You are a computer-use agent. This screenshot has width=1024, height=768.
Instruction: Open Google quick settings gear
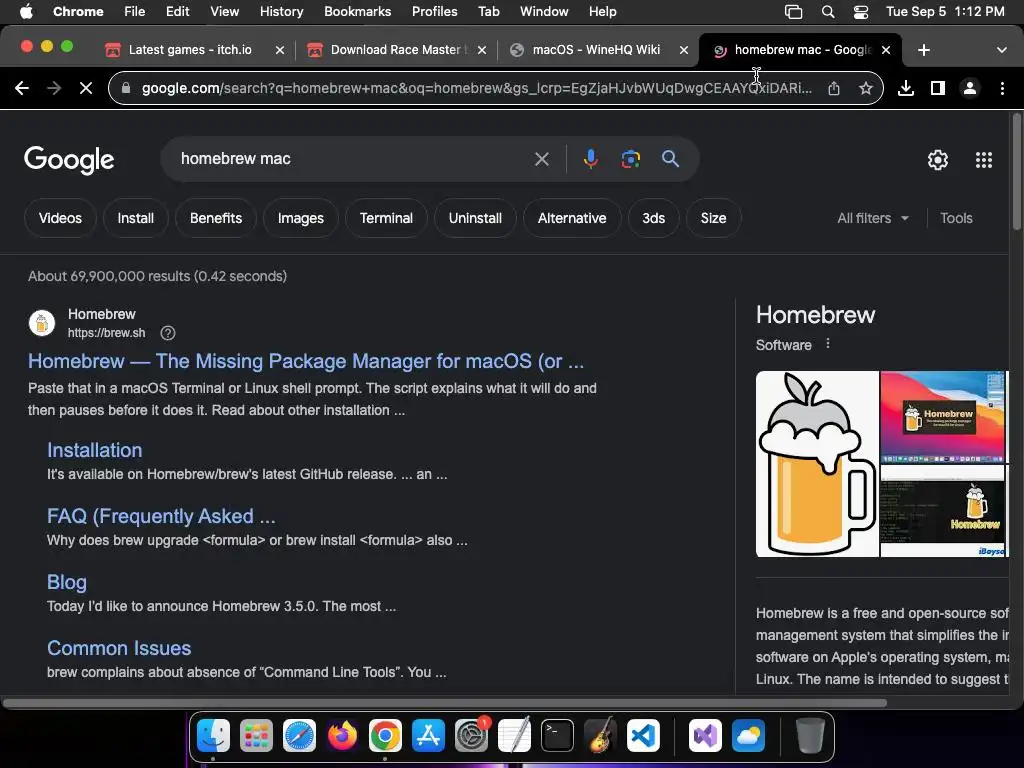[x=938, y=160]
